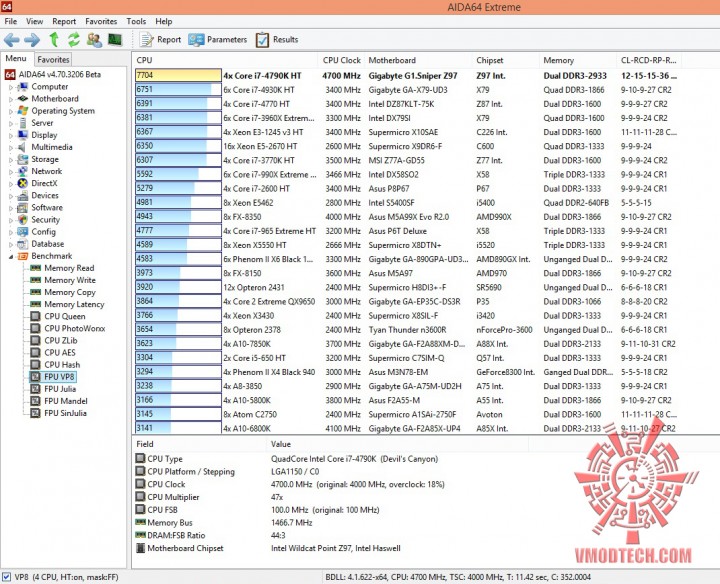Open the Report menu

point(64,21)
